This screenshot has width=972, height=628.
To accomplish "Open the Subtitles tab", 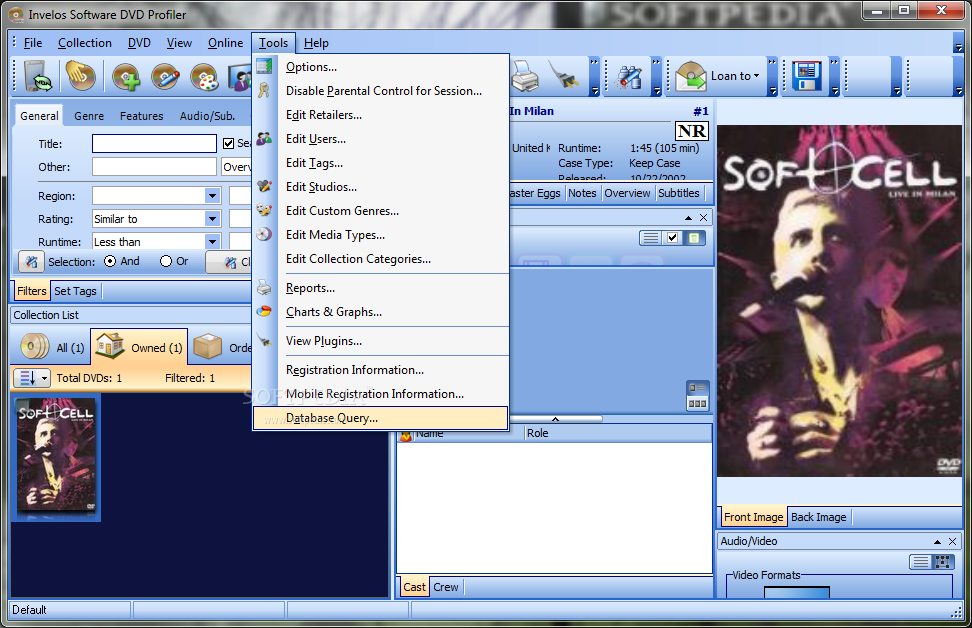I will (x=679, y=193).
